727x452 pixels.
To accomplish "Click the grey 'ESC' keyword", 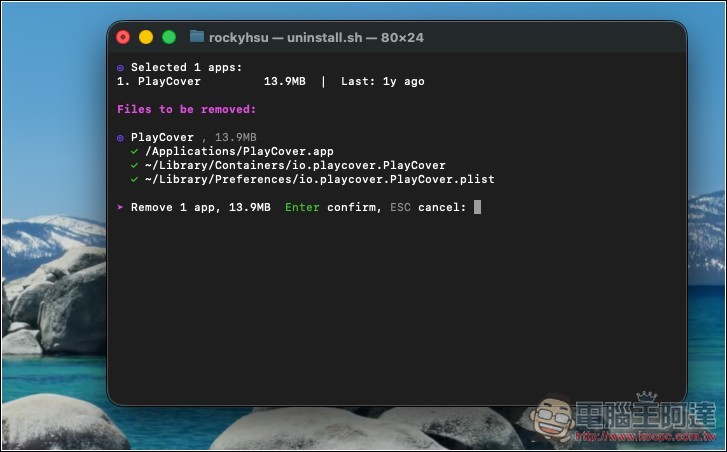I will pos(400,207).
